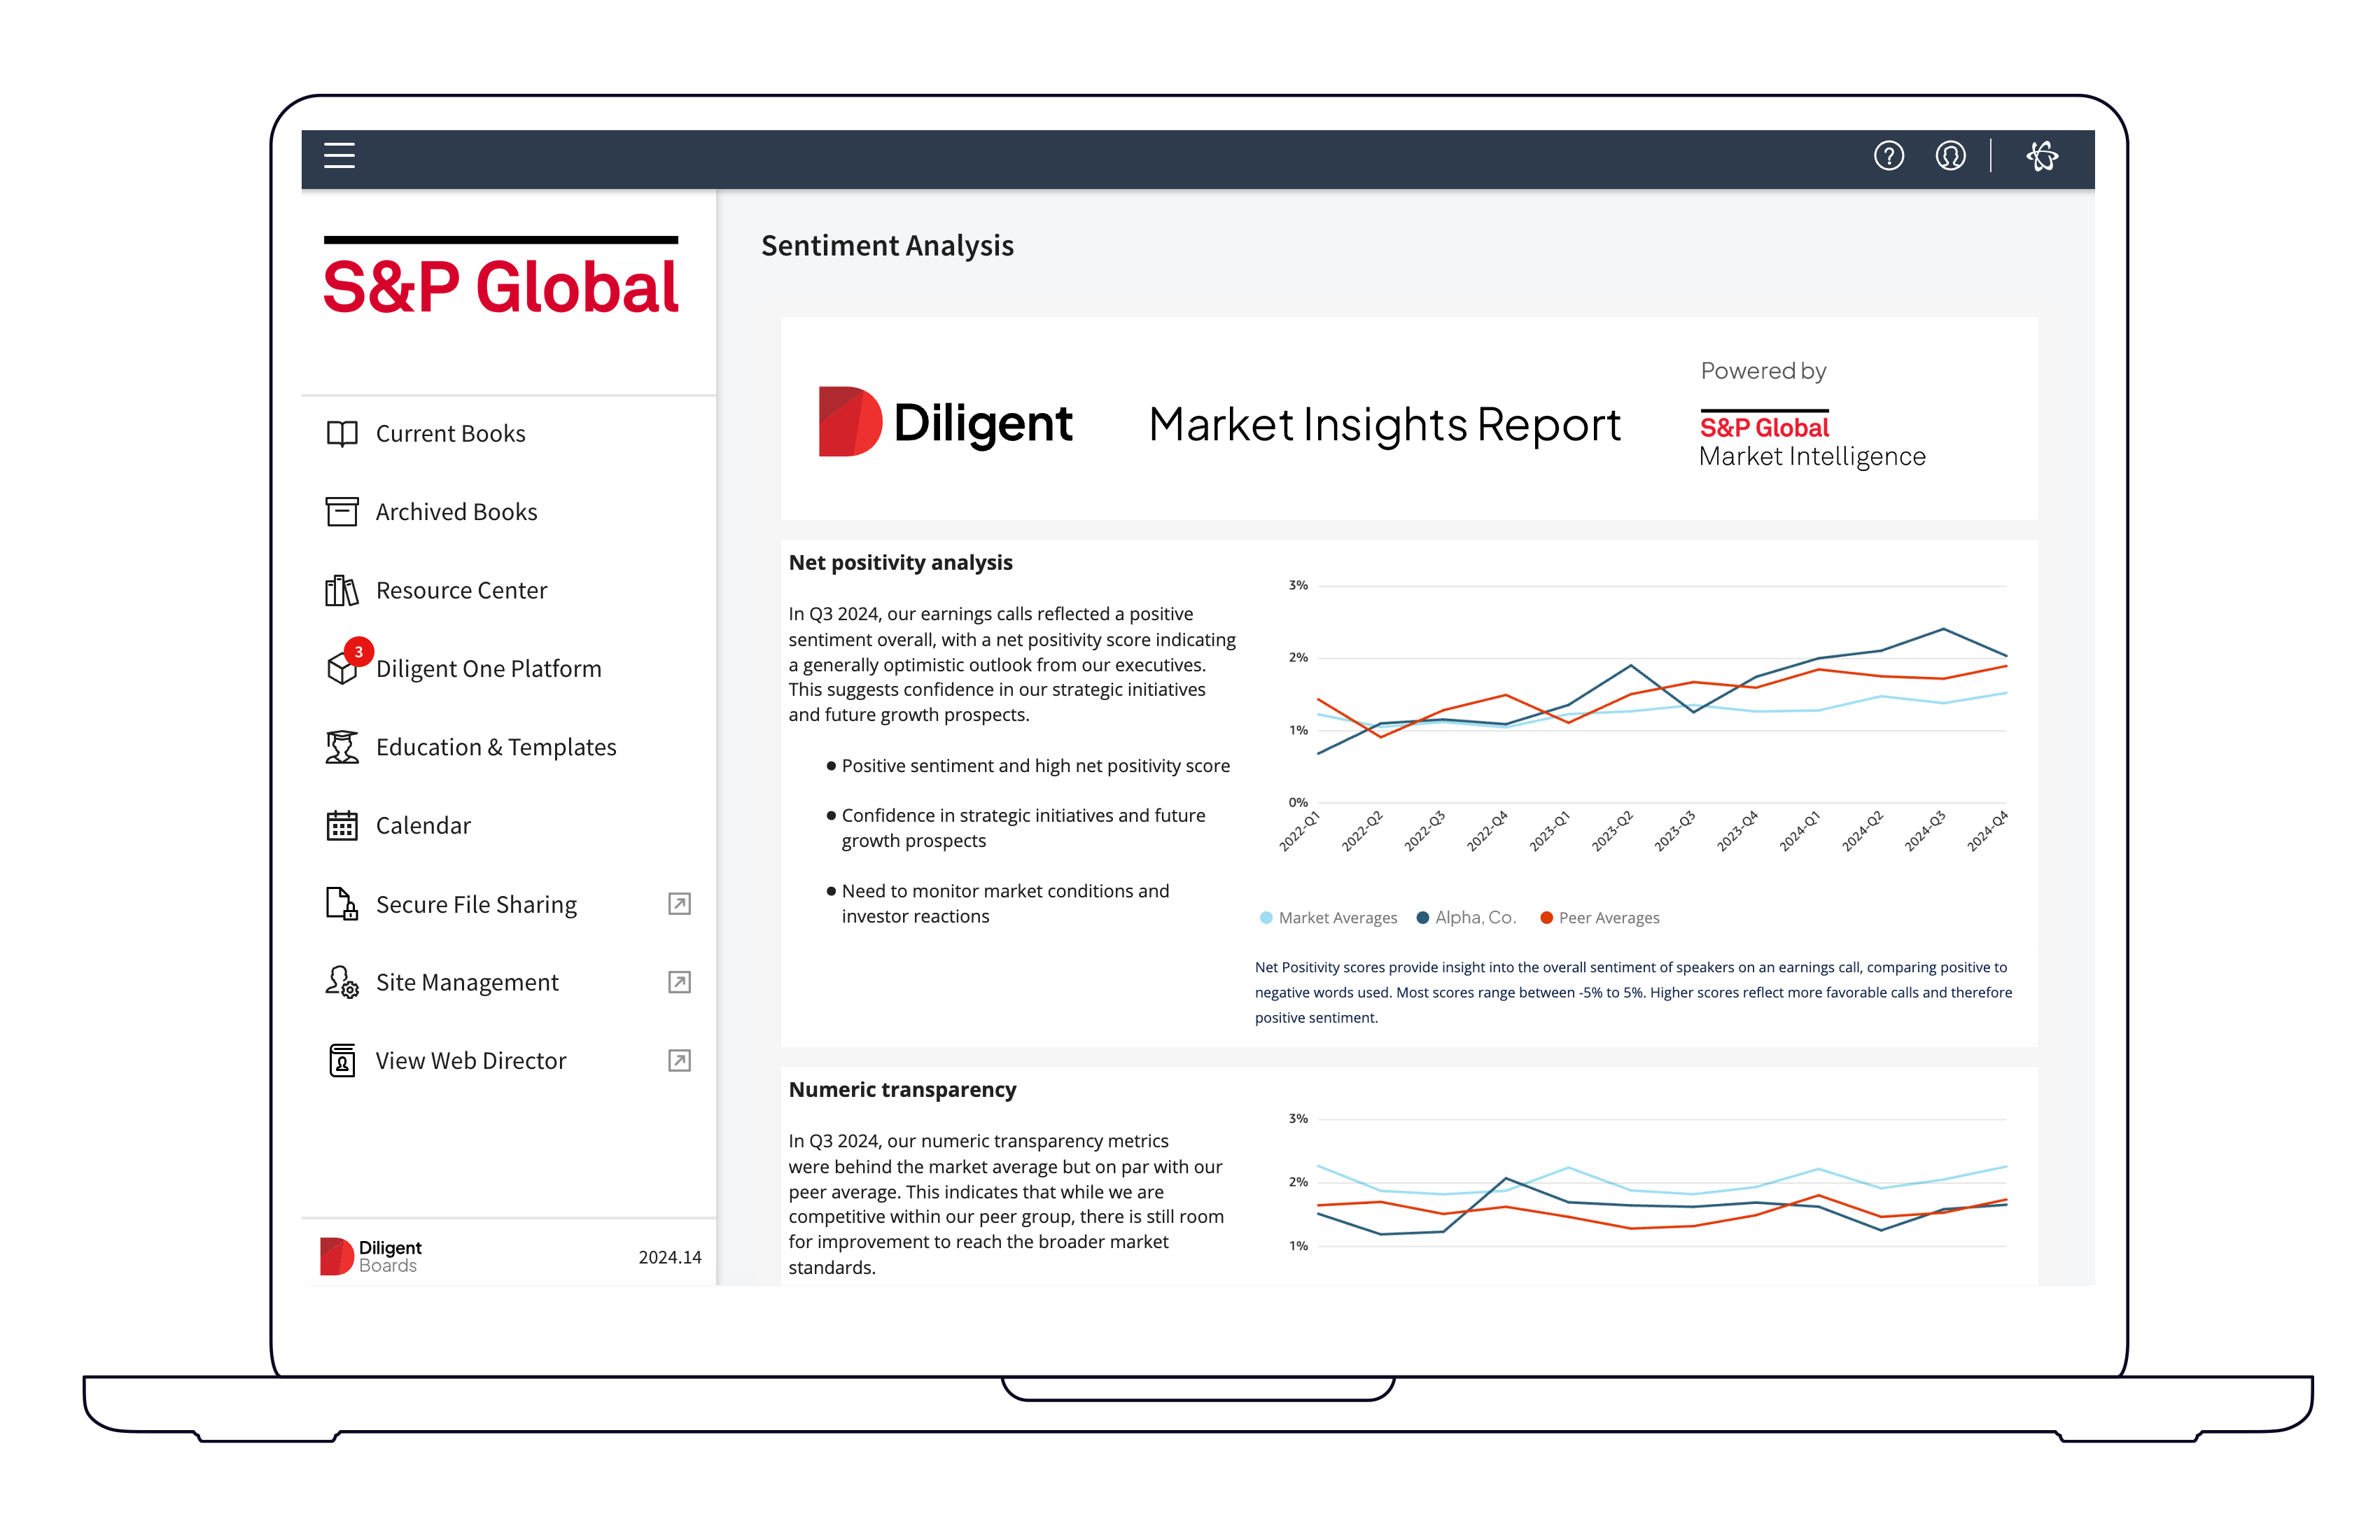Viewport: 2380px width, 1540px height.
Task: Click the S&P Global logo in sidebar
Action: (501, 285)
